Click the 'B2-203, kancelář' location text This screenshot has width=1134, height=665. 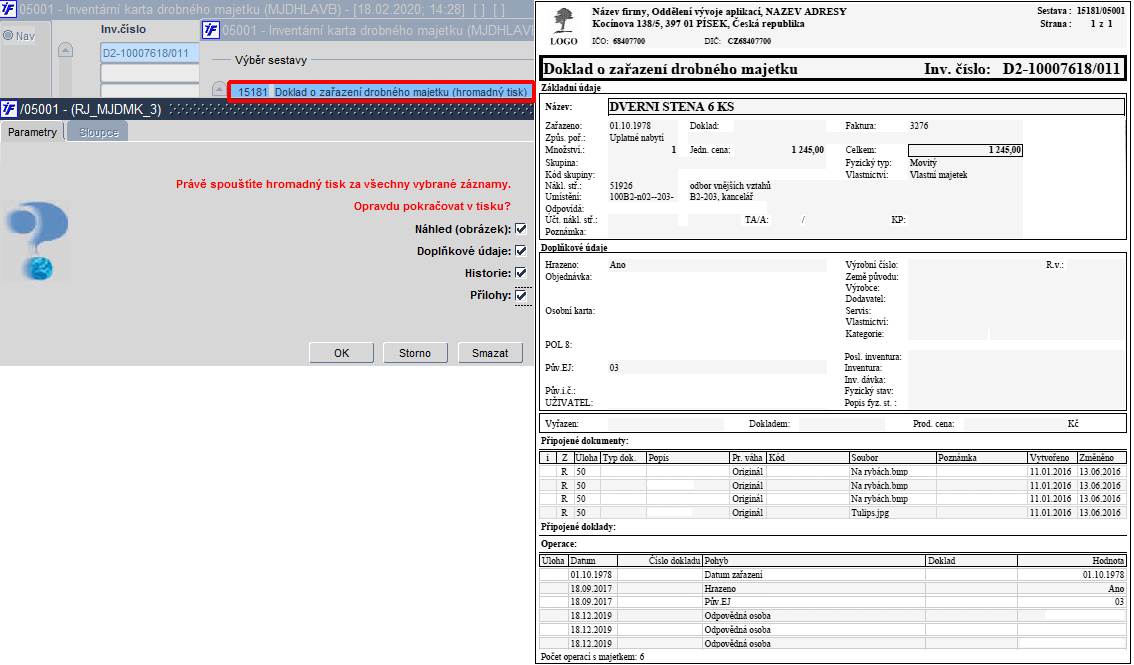point(721,197)
